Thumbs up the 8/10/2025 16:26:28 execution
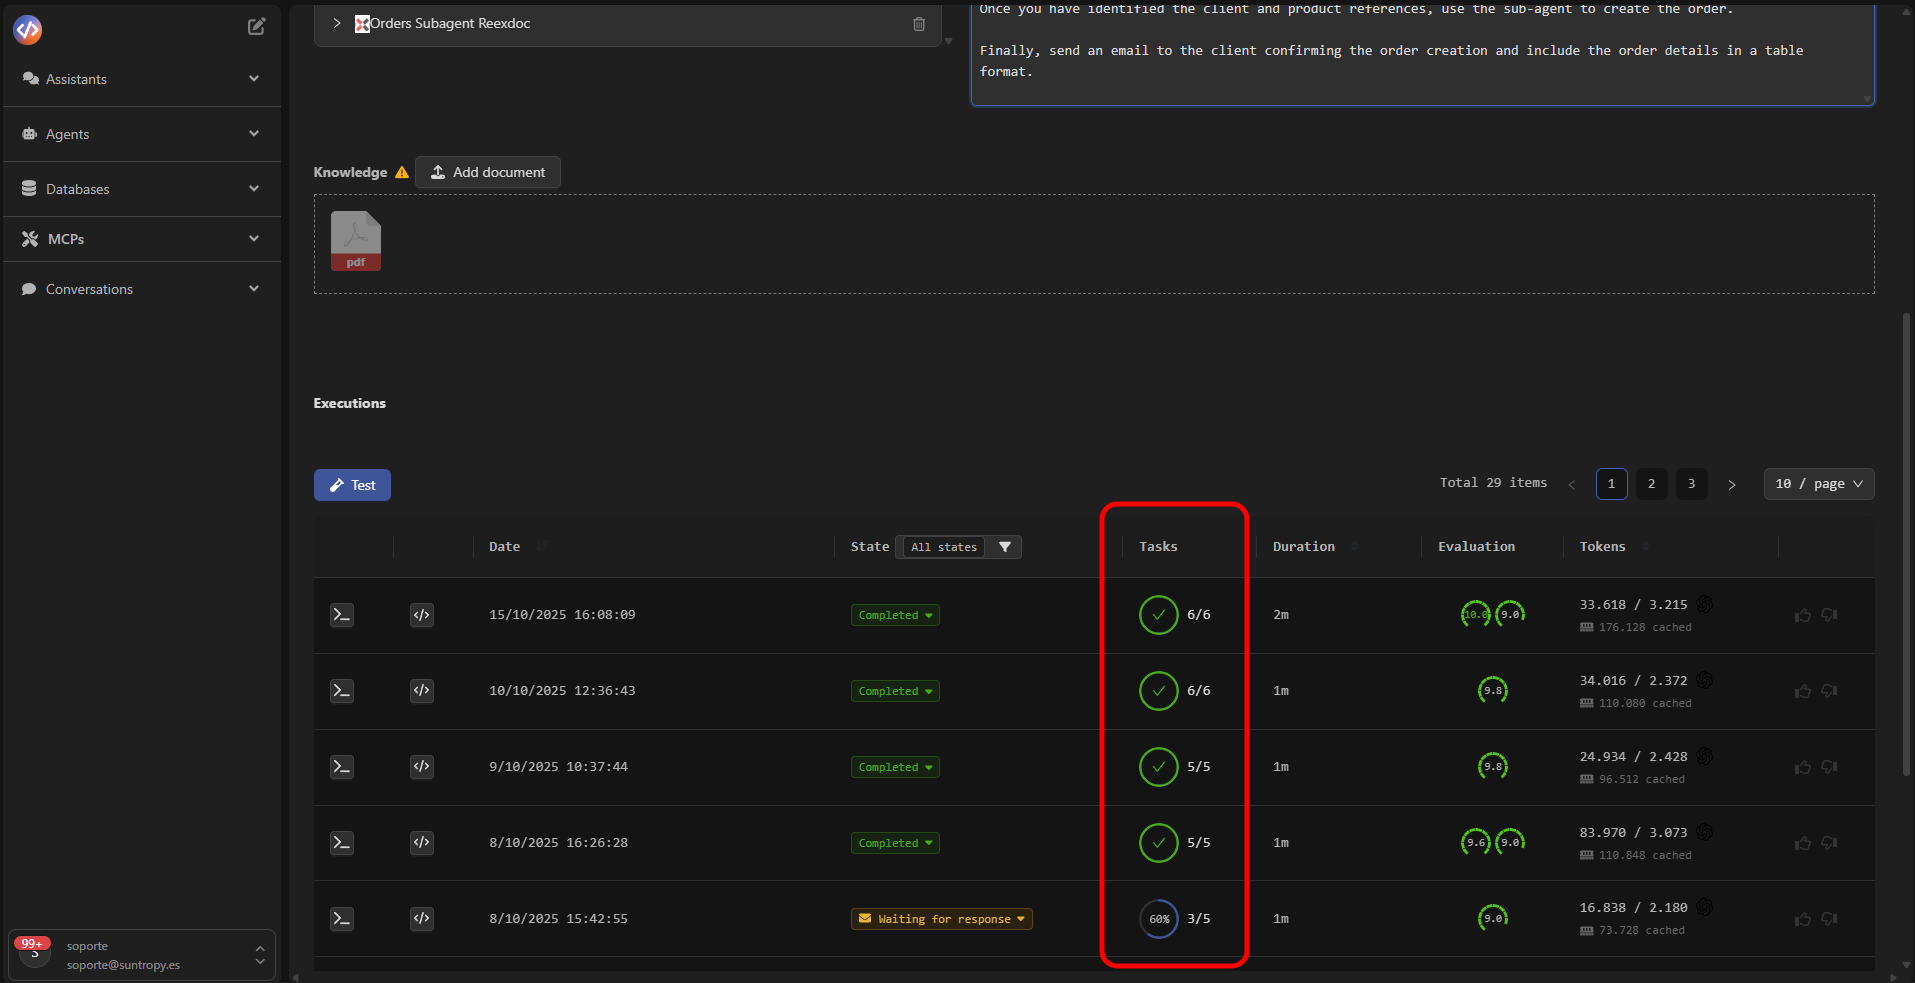 click(x=1803, y=843)
